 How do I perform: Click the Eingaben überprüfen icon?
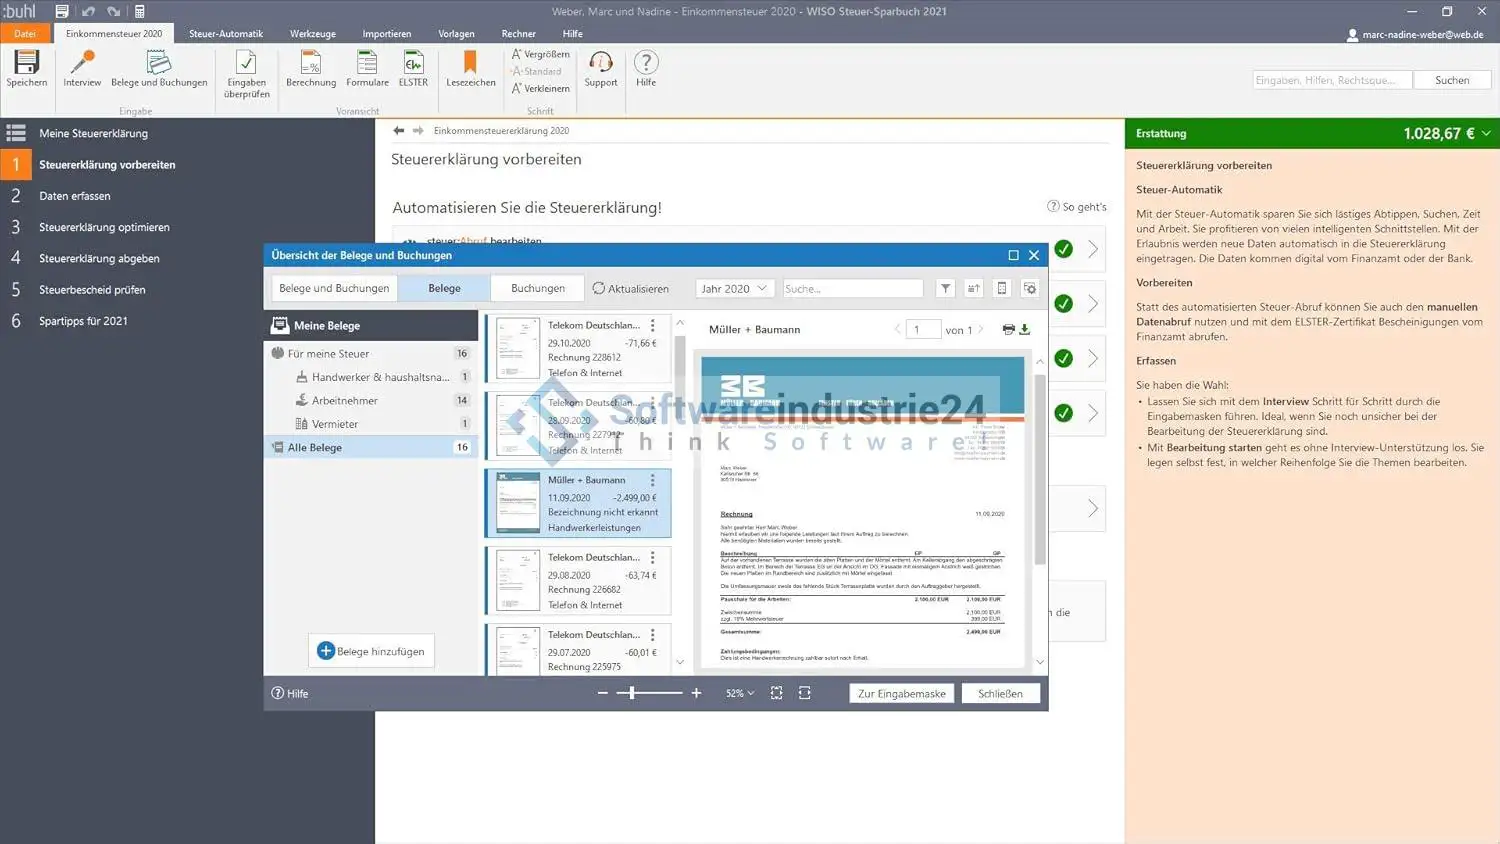(x=246, y=64)
